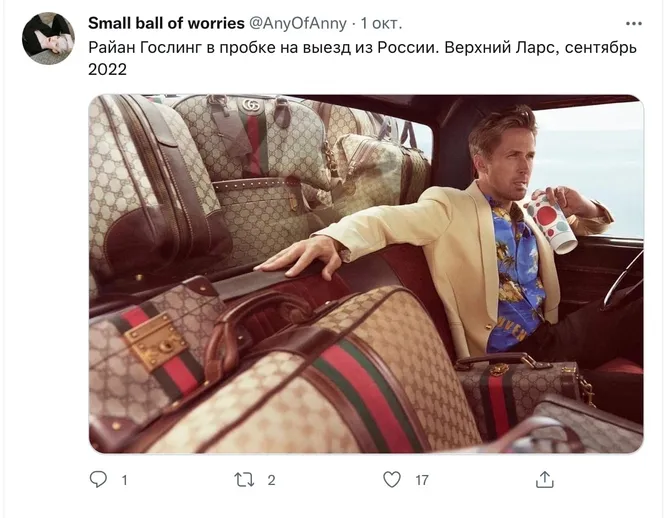This screenshot has height=518, width=666.
Task: Open the three-dot more options menu
Action: 633,23
